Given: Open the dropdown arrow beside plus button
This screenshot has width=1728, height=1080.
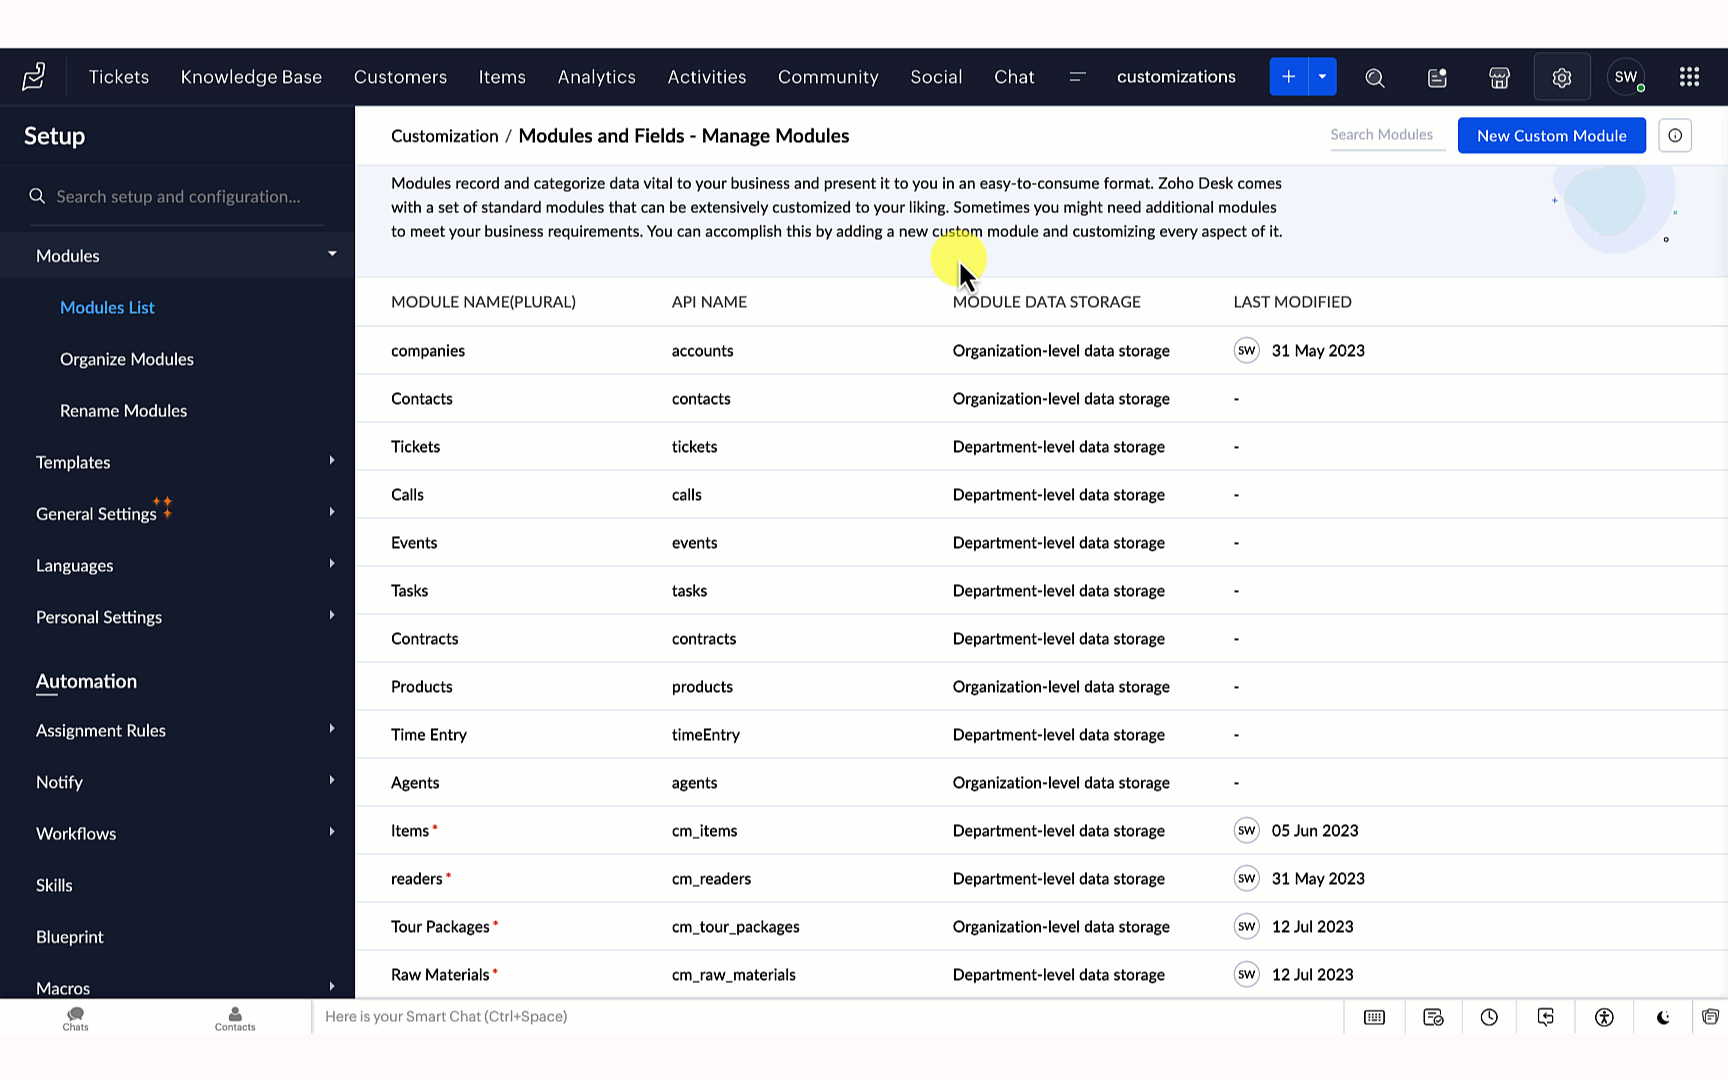Looking at the screenshot, I should [x=1322, y=77].
